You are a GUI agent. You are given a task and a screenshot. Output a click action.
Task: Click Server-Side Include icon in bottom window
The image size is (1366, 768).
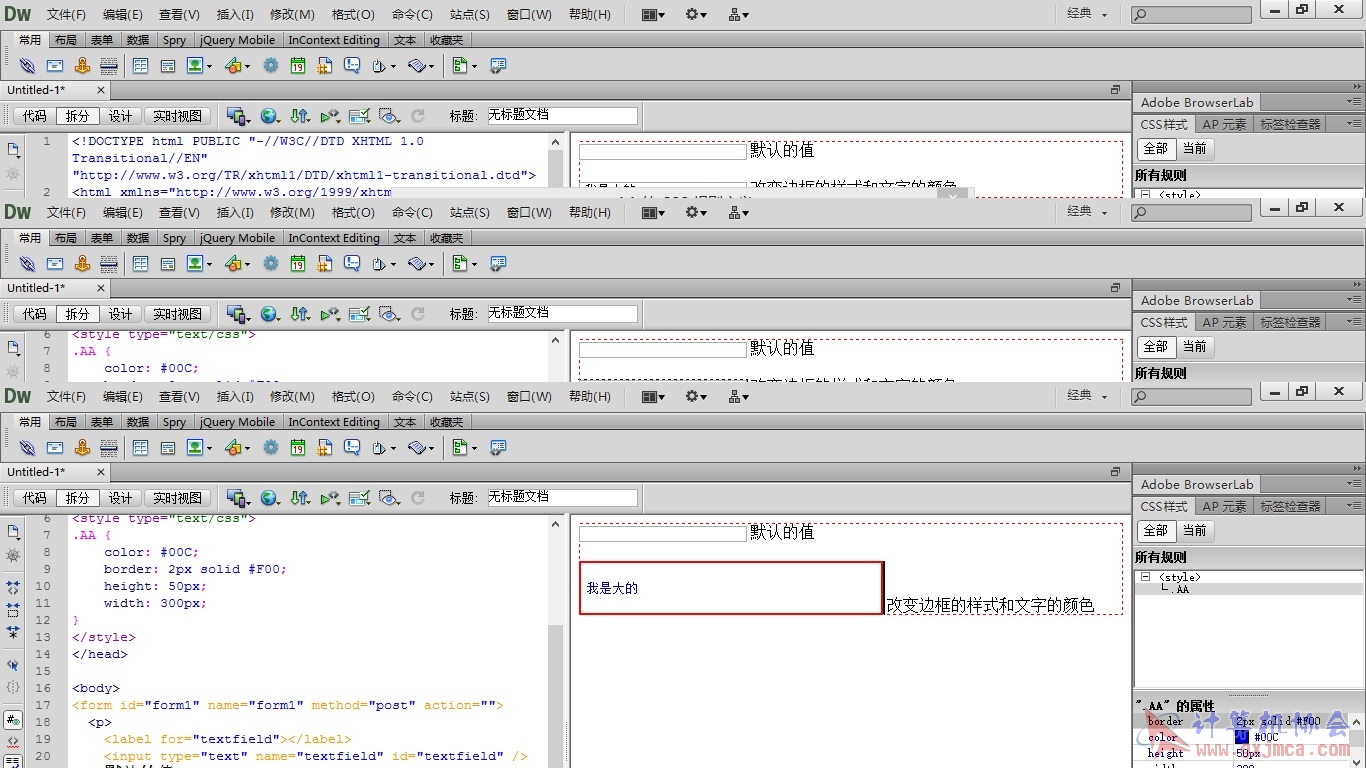[x=325, y=448]
